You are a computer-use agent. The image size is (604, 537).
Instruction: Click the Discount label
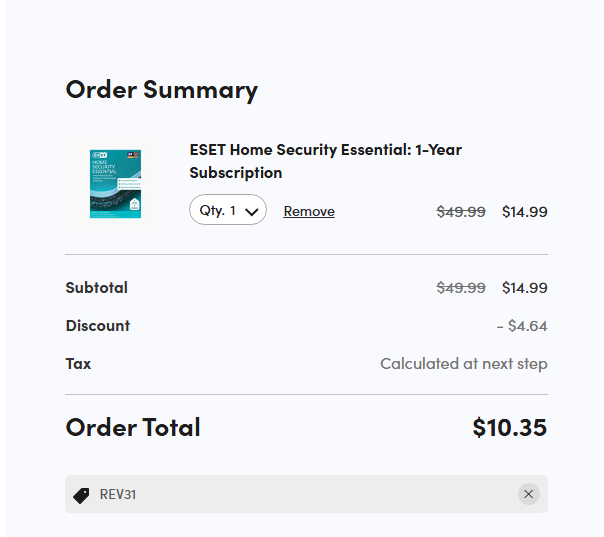(x=98, y=326)
